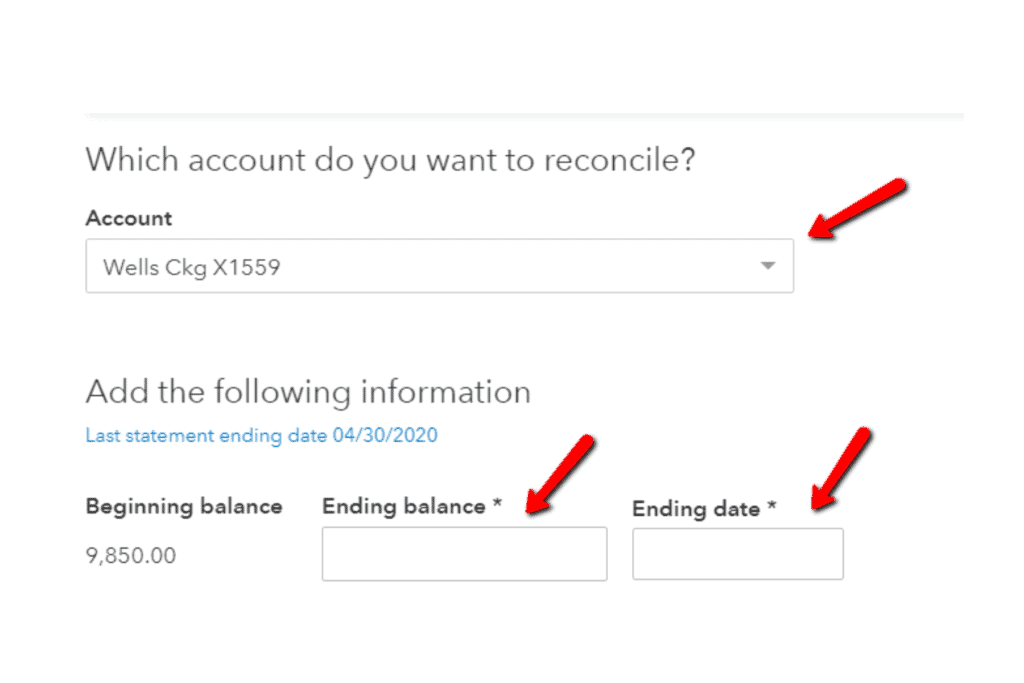
Task: Select the Ending balance field to enter amount
Action: 464,553
